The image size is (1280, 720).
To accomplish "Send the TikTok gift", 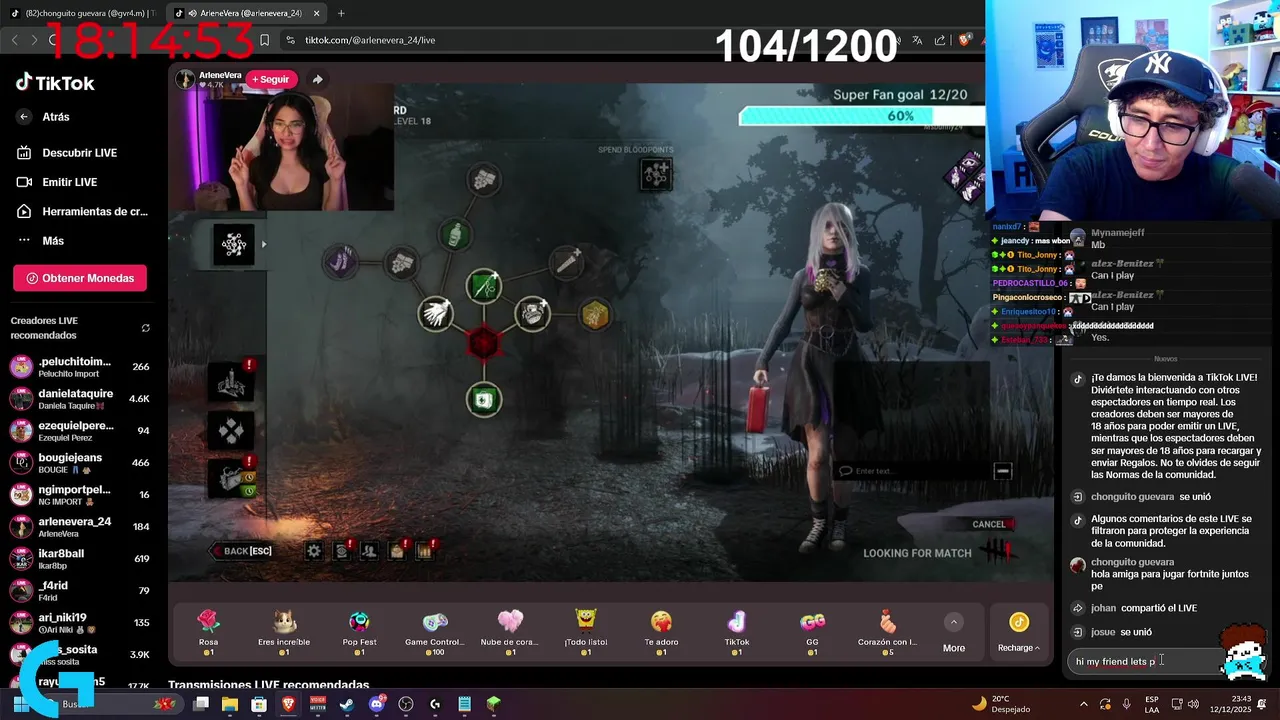I will point(737,633).
